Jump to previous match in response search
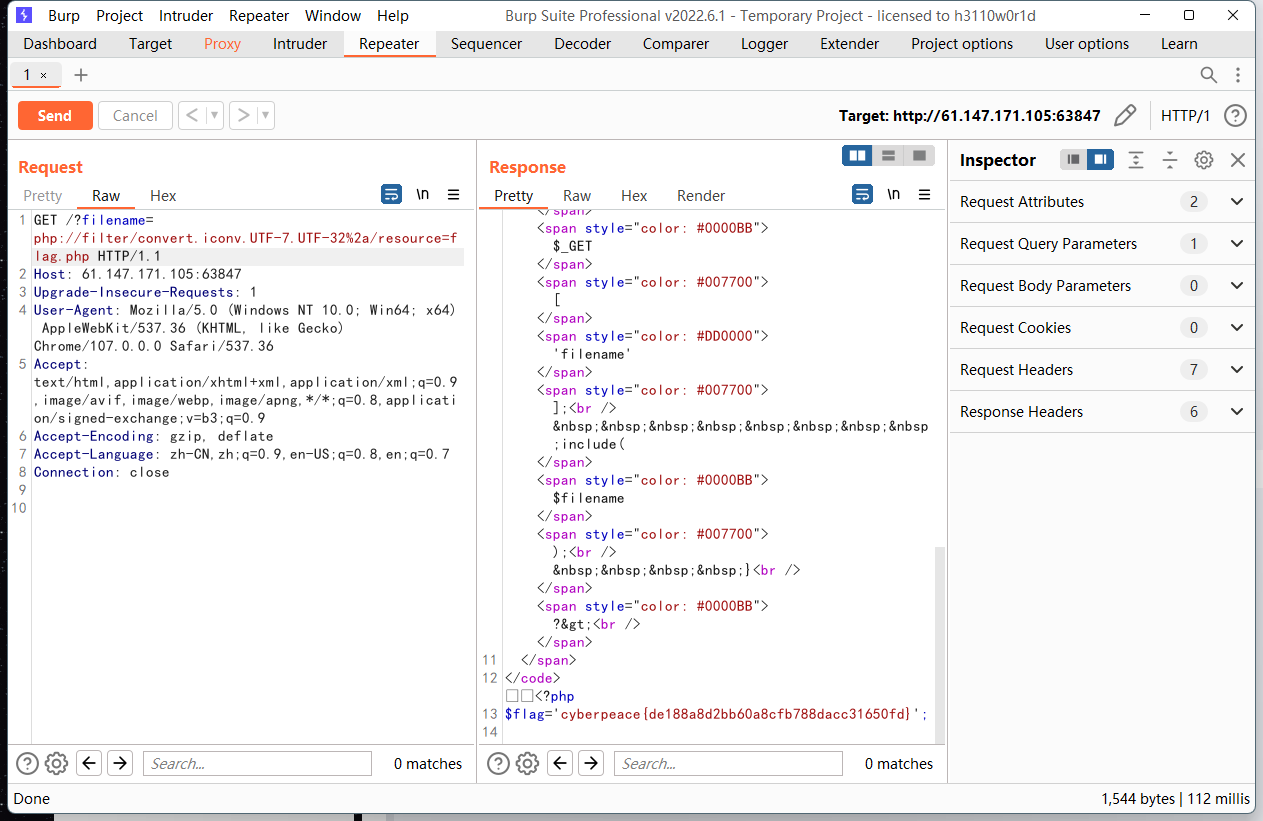 point(560,764)
